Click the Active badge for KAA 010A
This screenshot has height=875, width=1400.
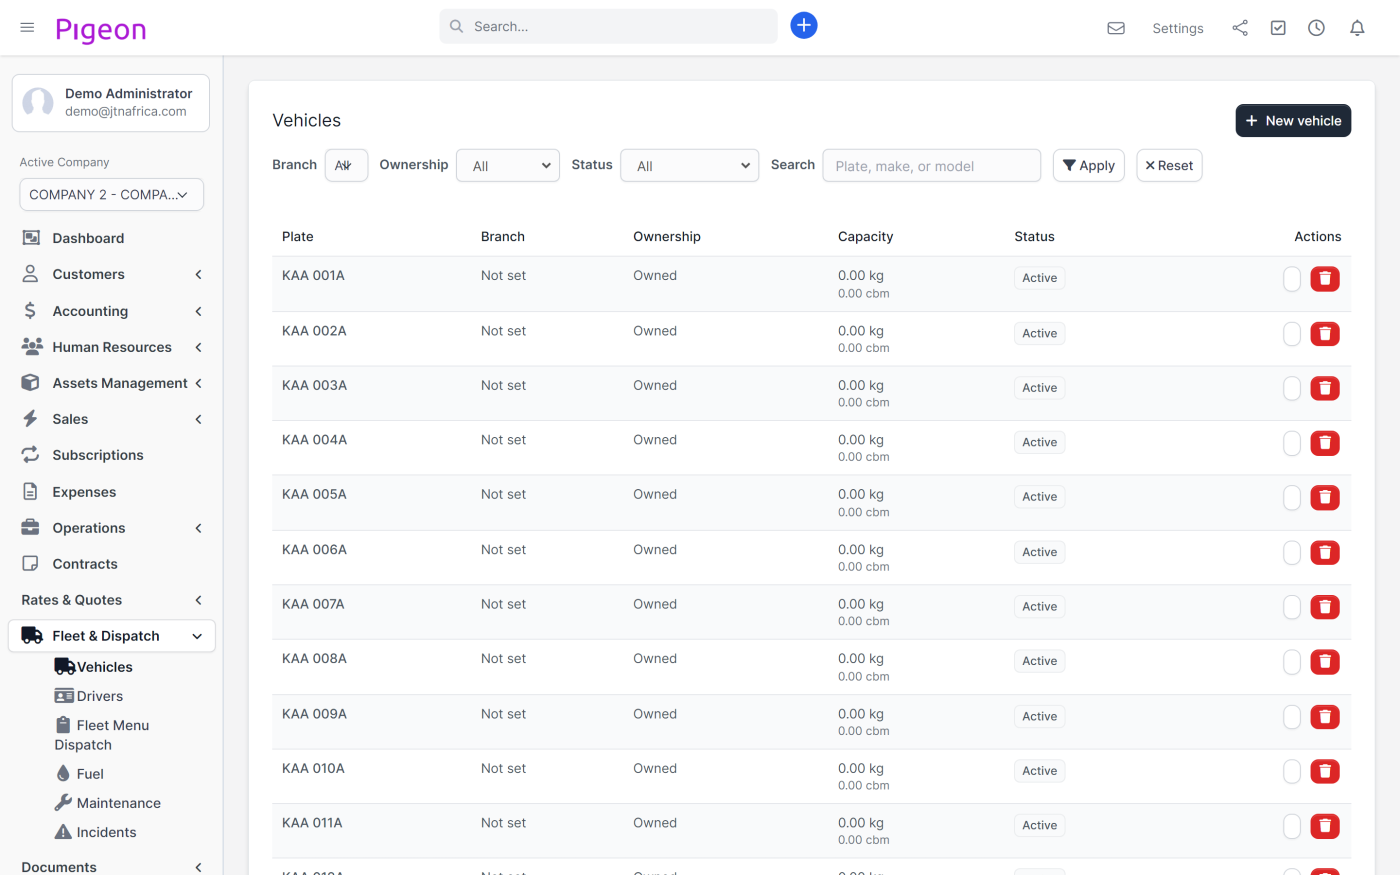coord(1039,771)
